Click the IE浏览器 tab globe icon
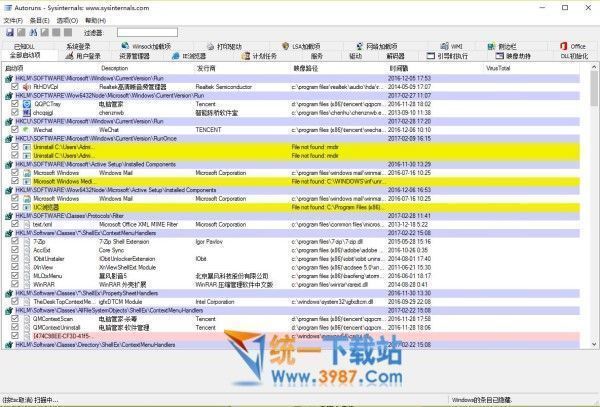This screenshot has width=600, height=407. pyautogui.click(x=175, y=56)
